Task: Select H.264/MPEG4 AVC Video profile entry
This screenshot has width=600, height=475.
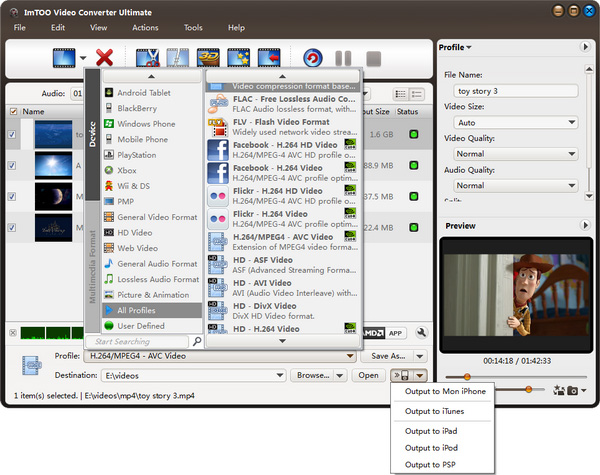Action: [282, 242]
